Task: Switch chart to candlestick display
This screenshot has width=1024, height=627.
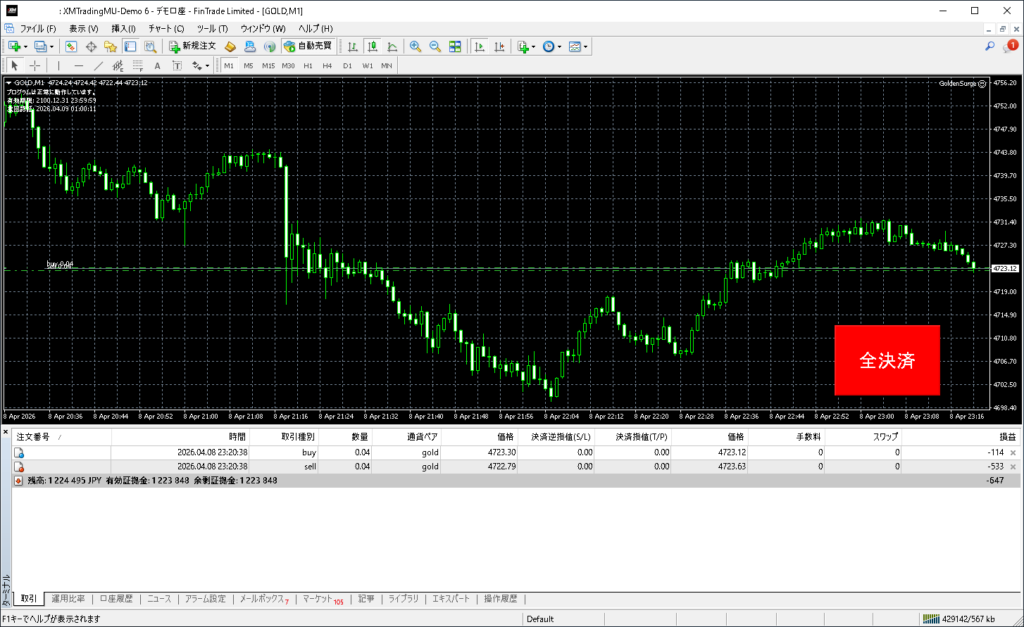Action: coord(372,46)
